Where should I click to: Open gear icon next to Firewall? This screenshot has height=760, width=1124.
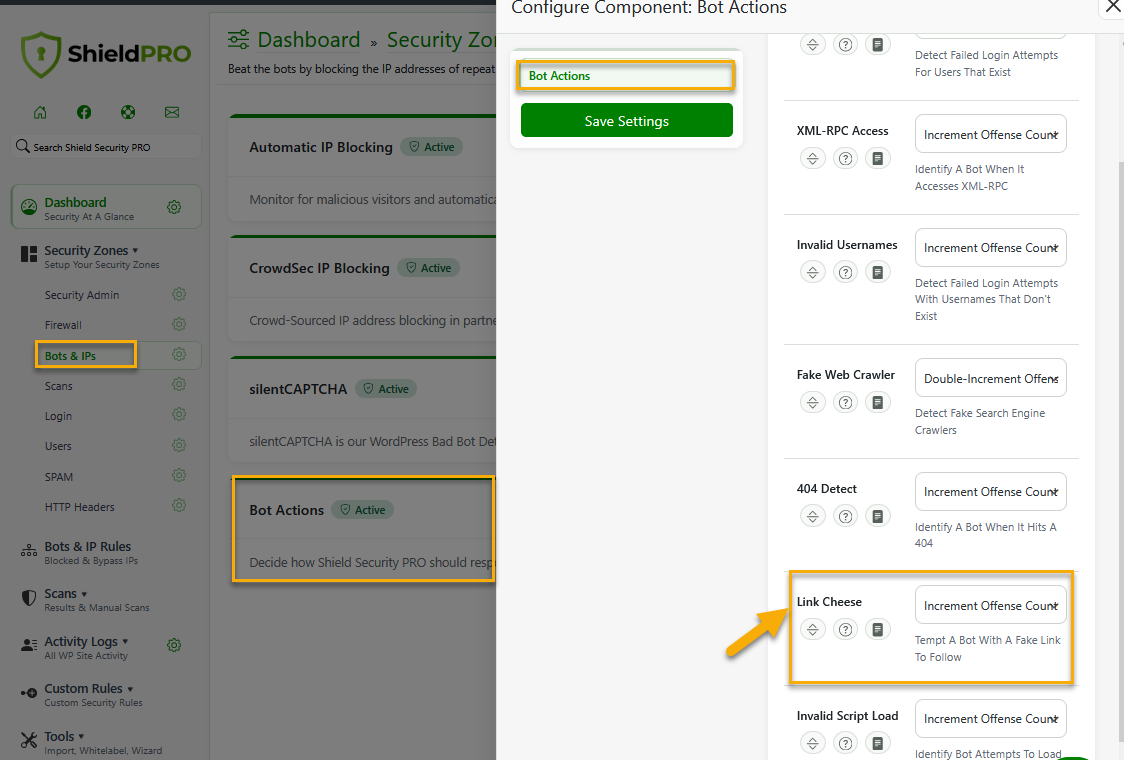pos(179,324)
